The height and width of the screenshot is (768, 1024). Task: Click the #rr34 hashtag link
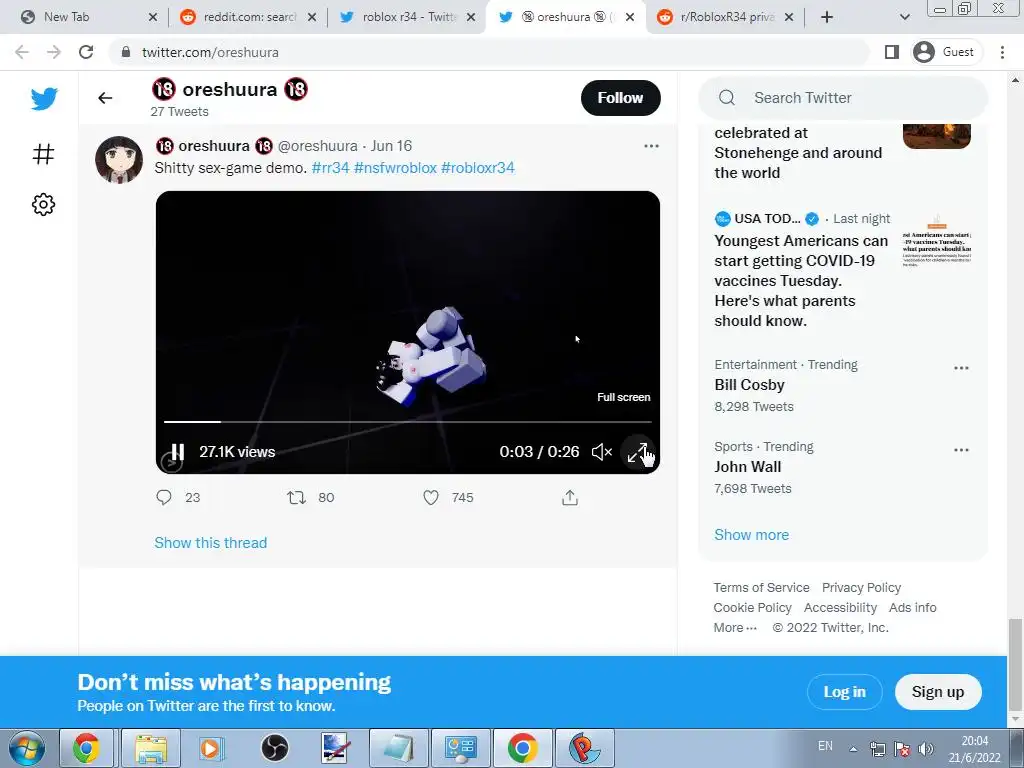point(330,168)
